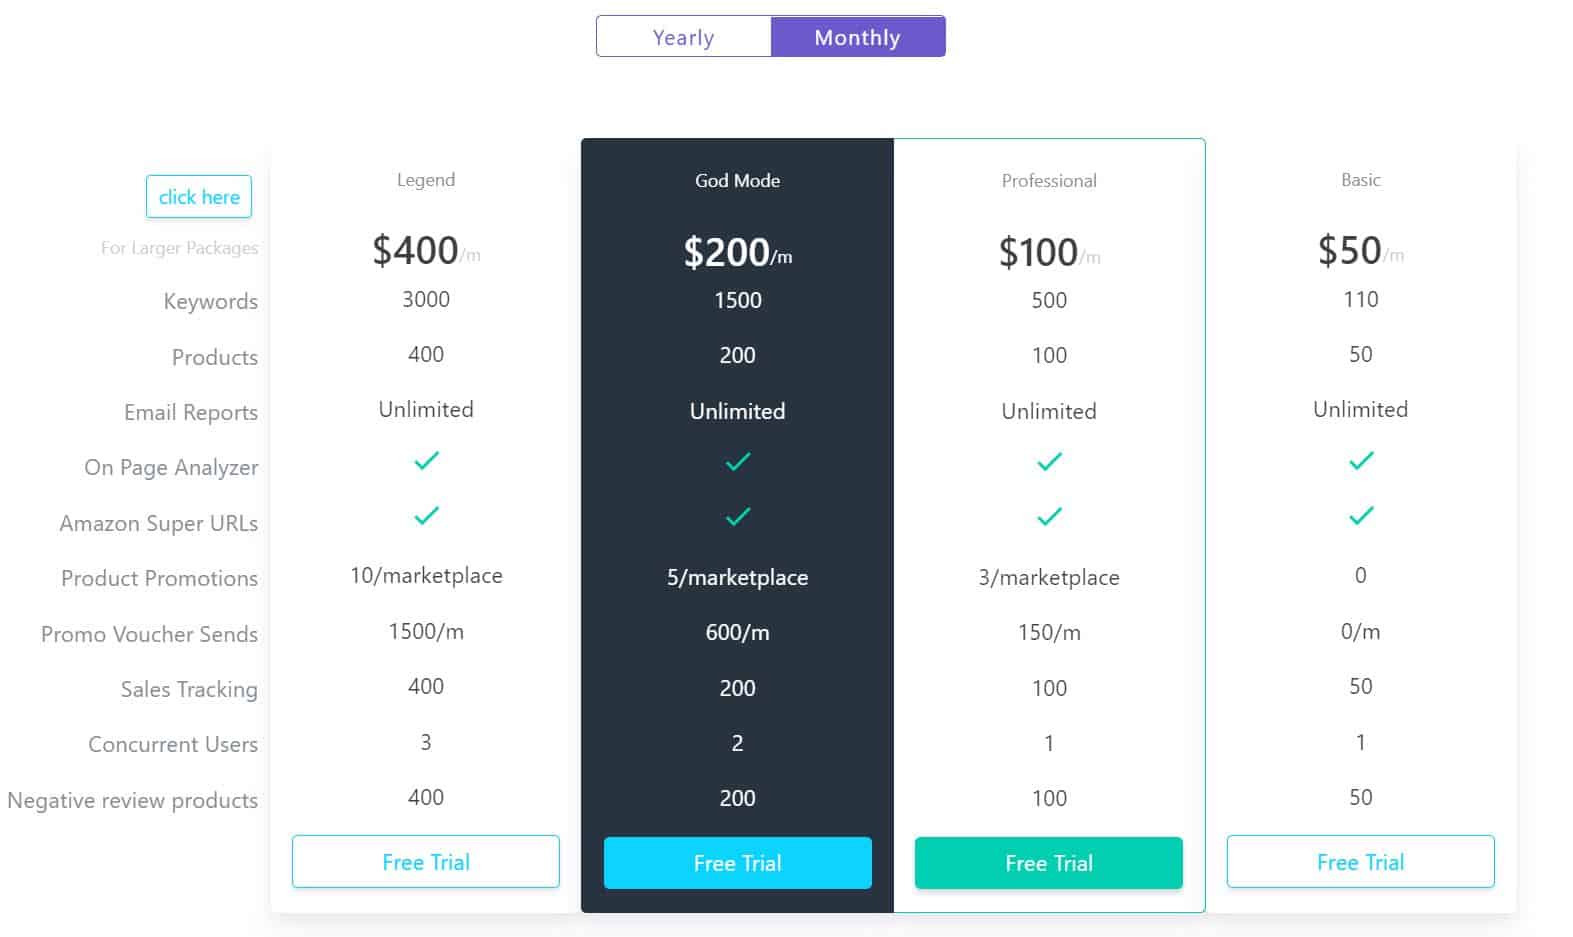This screenshot has width=1573, height=937.
Task: Click the Keywords row label
Action: (210, 301)
